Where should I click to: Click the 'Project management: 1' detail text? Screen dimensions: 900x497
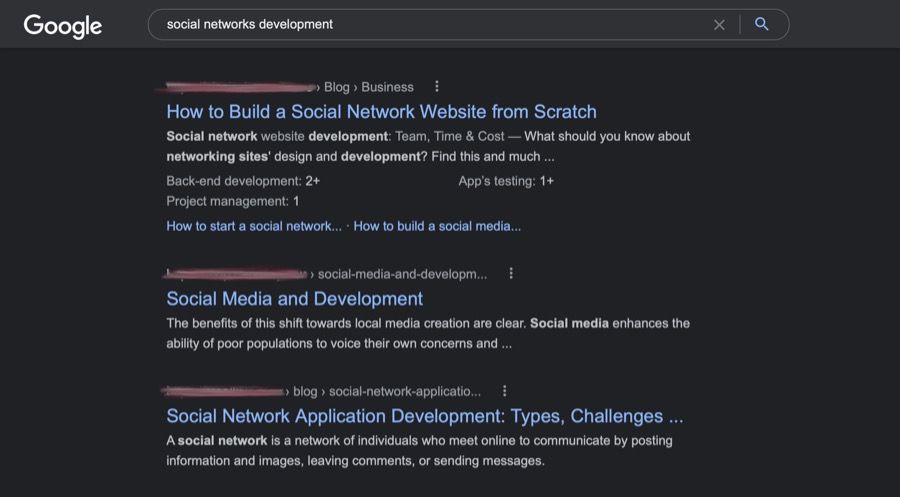pyautogui.click(x=233, y=201)
